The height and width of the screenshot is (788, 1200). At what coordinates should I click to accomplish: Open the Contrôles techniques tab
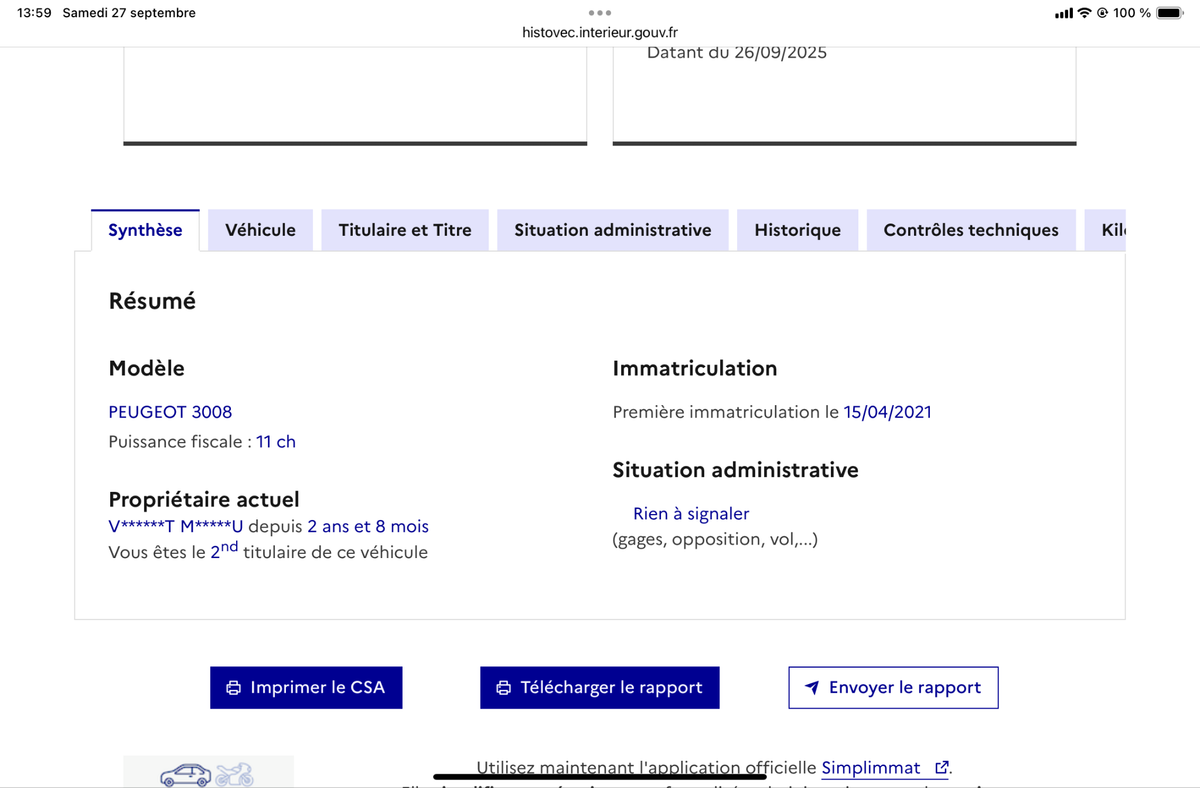tap(971, 230)
